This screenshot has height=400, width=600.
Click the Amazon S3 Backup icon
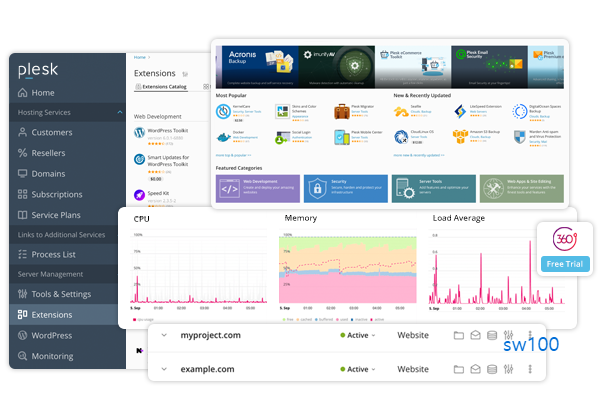coord(460,137)
